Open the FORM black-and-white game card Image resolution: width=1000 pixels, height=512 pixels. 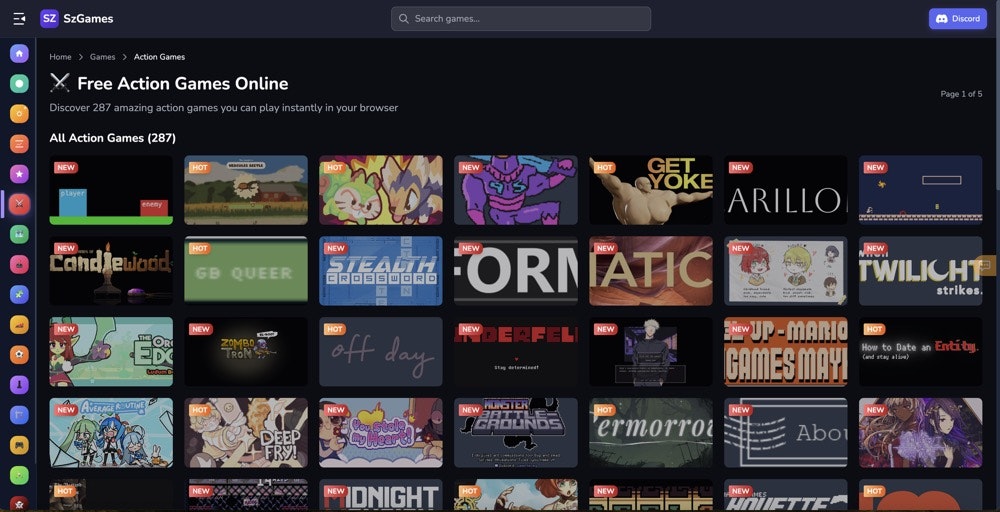click(x=516, y=271)
